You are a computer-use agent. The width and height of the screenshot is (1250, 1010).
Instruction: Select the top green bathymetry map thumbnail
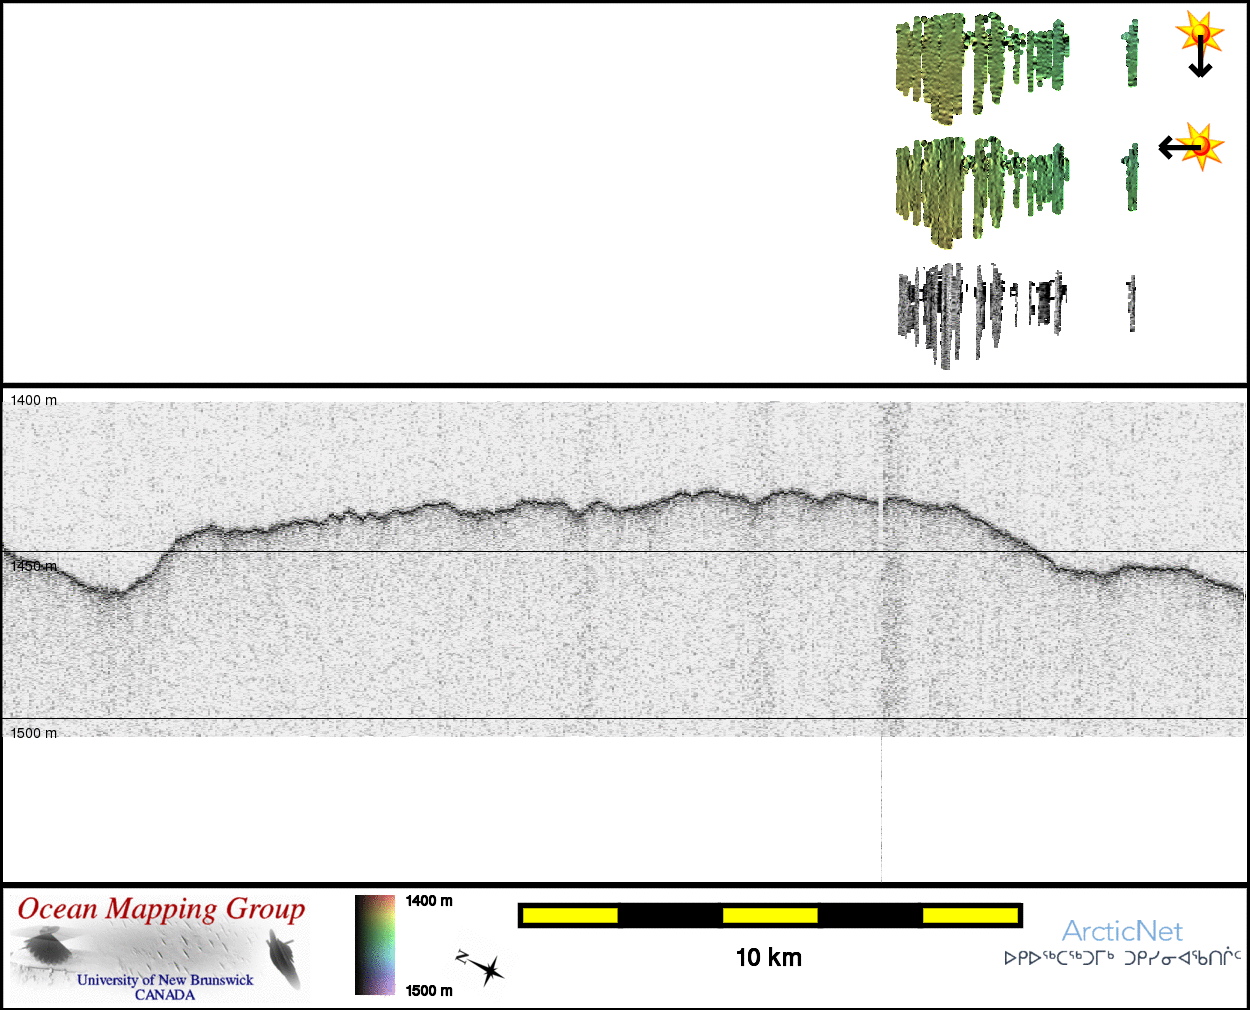[x=981, y=63]
